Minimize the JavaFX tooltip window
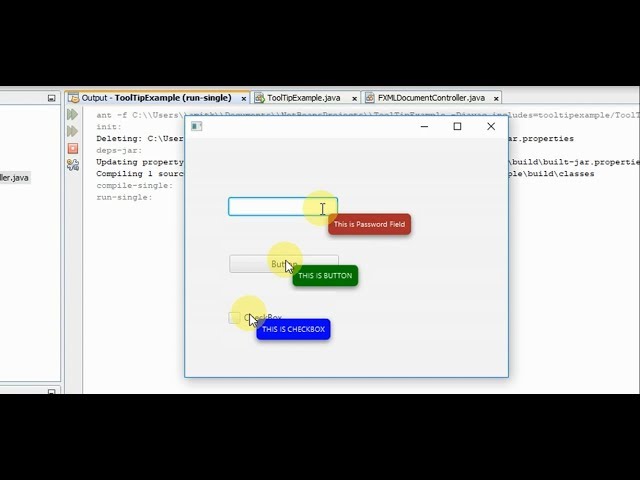640x480 pixels. click(x=424, y=127)
